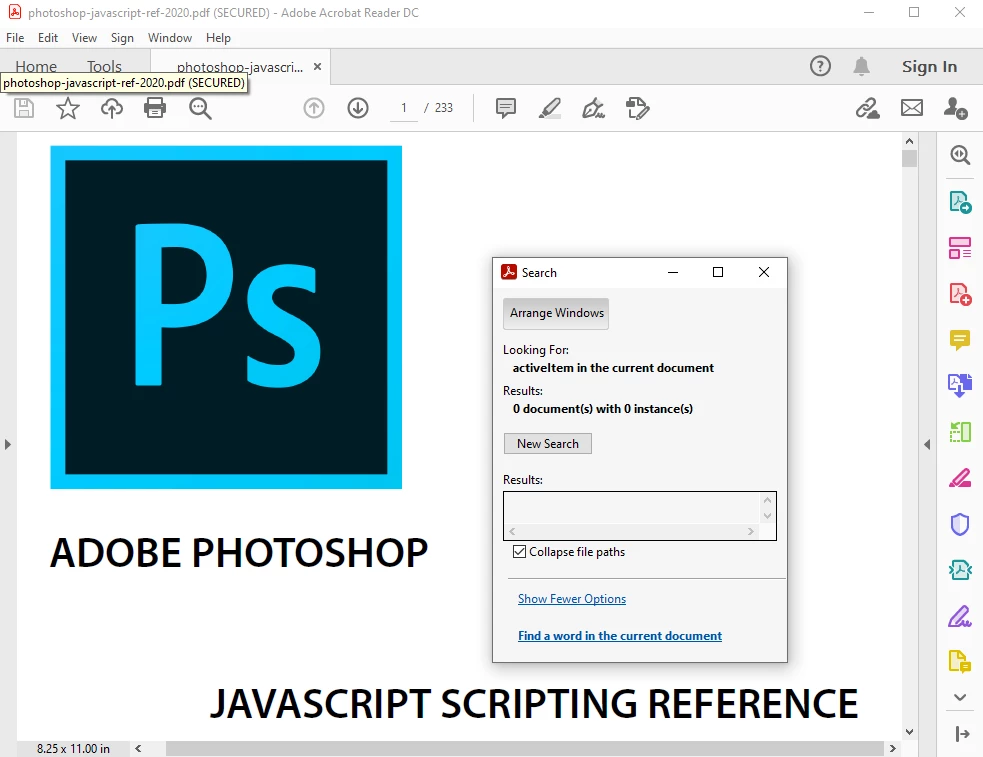This screenshot has height=757, width=983.
Task: Close the Search dialog window
Action: (x=764, y=272)
